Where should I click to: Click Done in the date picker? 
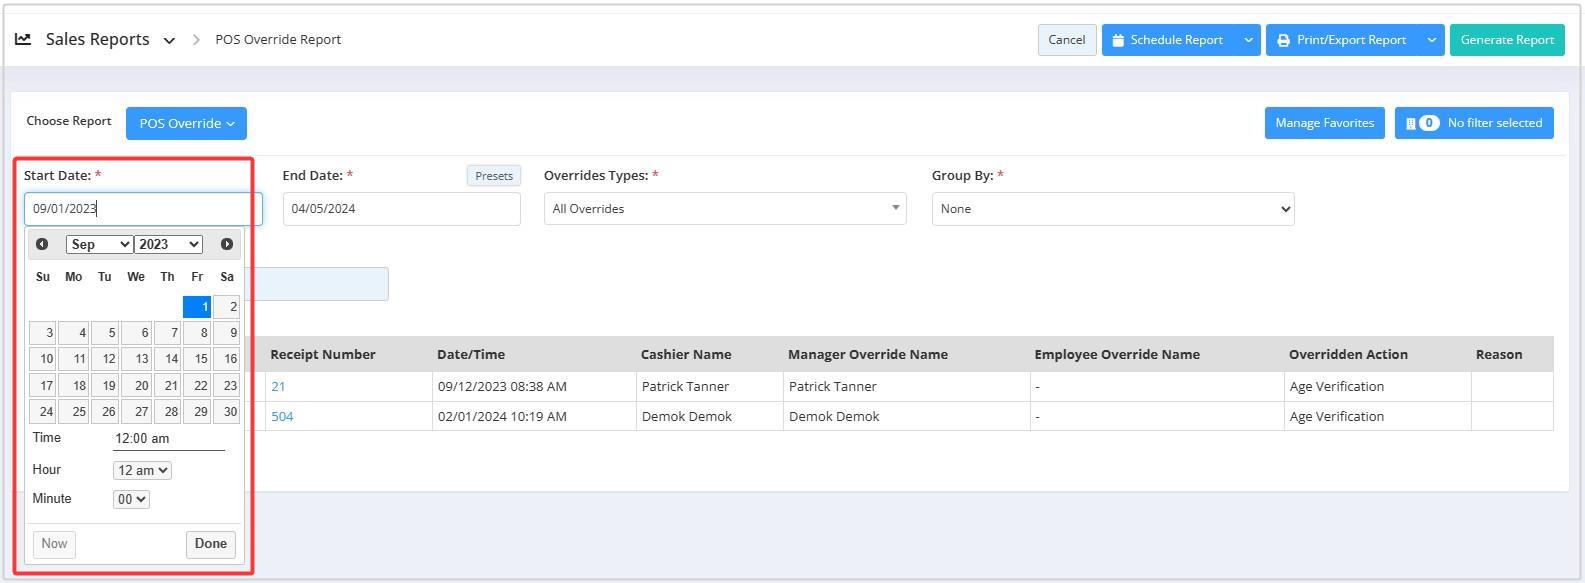211,544
